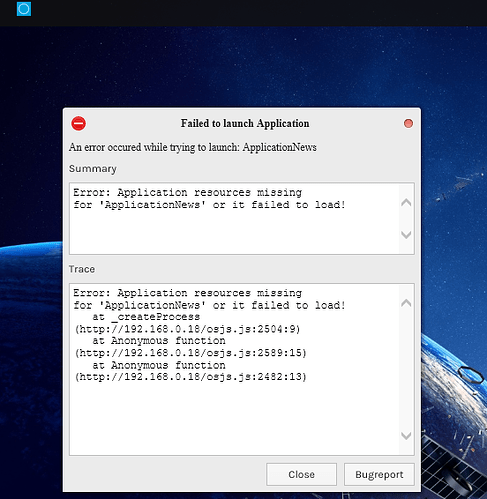Dismiss dialog using the red circle button
The height and width of the screenshot is (499, 487).
[408, 123]
